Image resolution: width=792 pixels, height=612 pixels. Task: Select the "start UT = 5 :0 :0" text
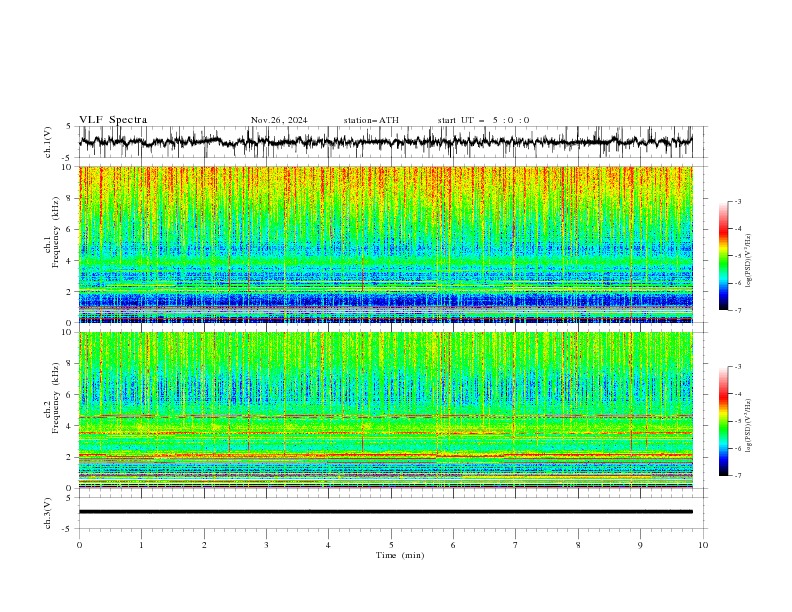click(x=483, y=120)
